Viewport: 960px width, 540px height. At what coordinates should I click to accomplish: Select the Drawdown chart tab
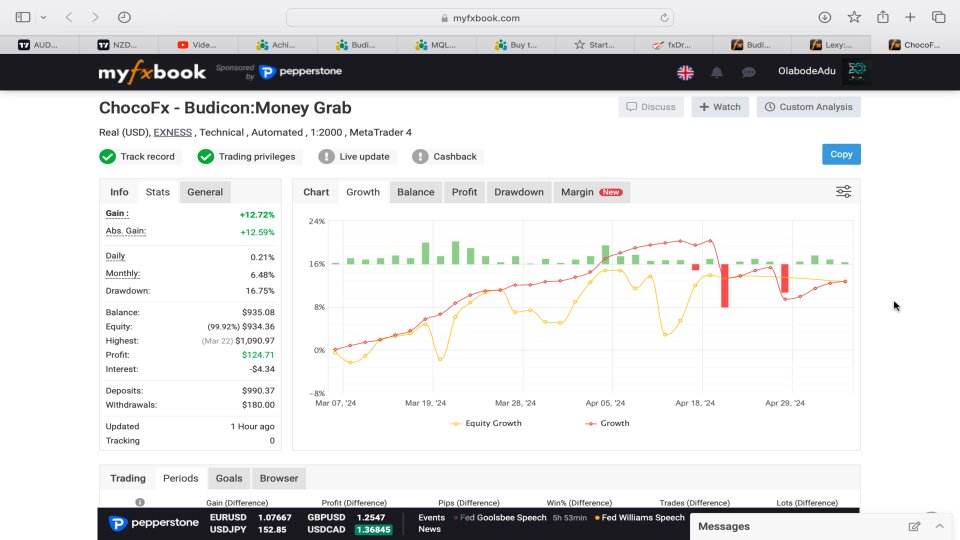[519, 192]
